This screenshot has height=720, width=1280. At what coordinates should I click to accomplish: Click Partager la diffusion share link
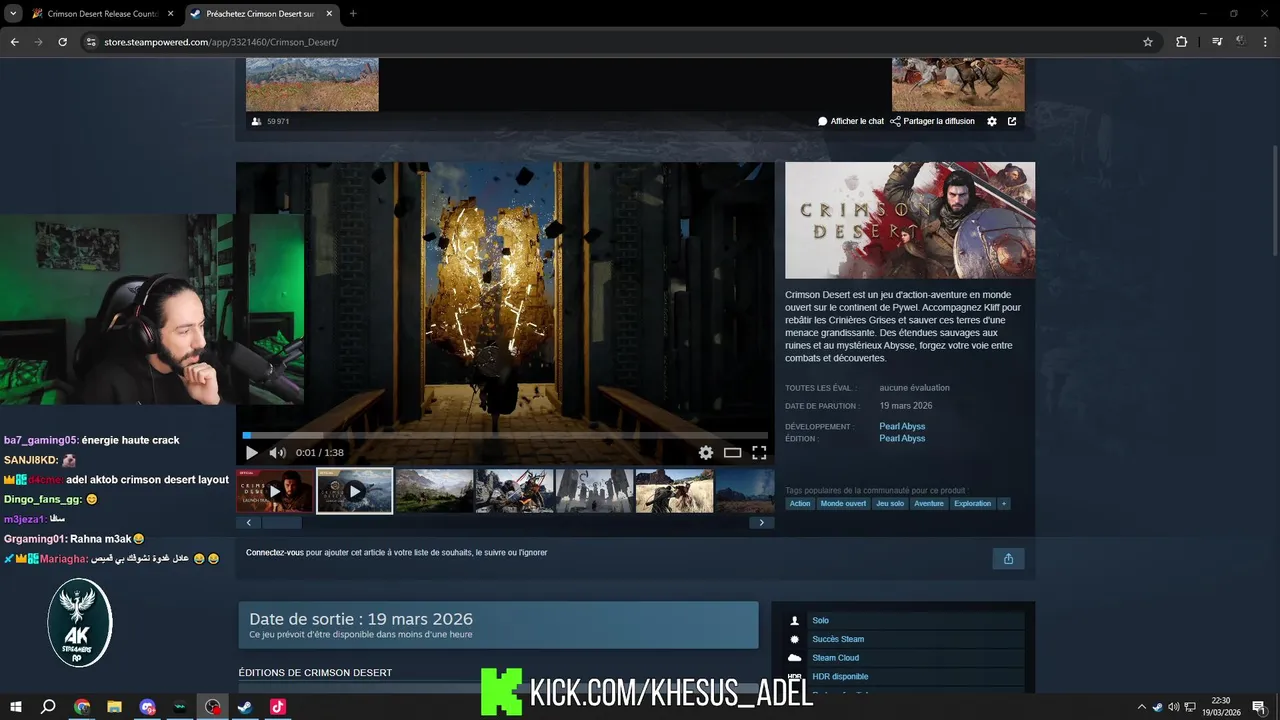[x=932, y=121]
